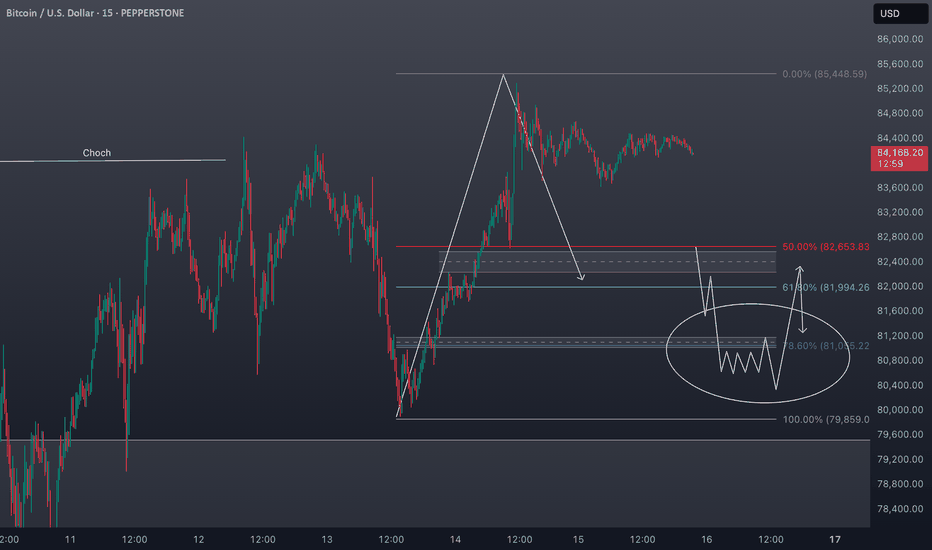This screenshot has width=932, height=550.
Task: Click the 80,800.00 price axis label
Action: (900, 360)
